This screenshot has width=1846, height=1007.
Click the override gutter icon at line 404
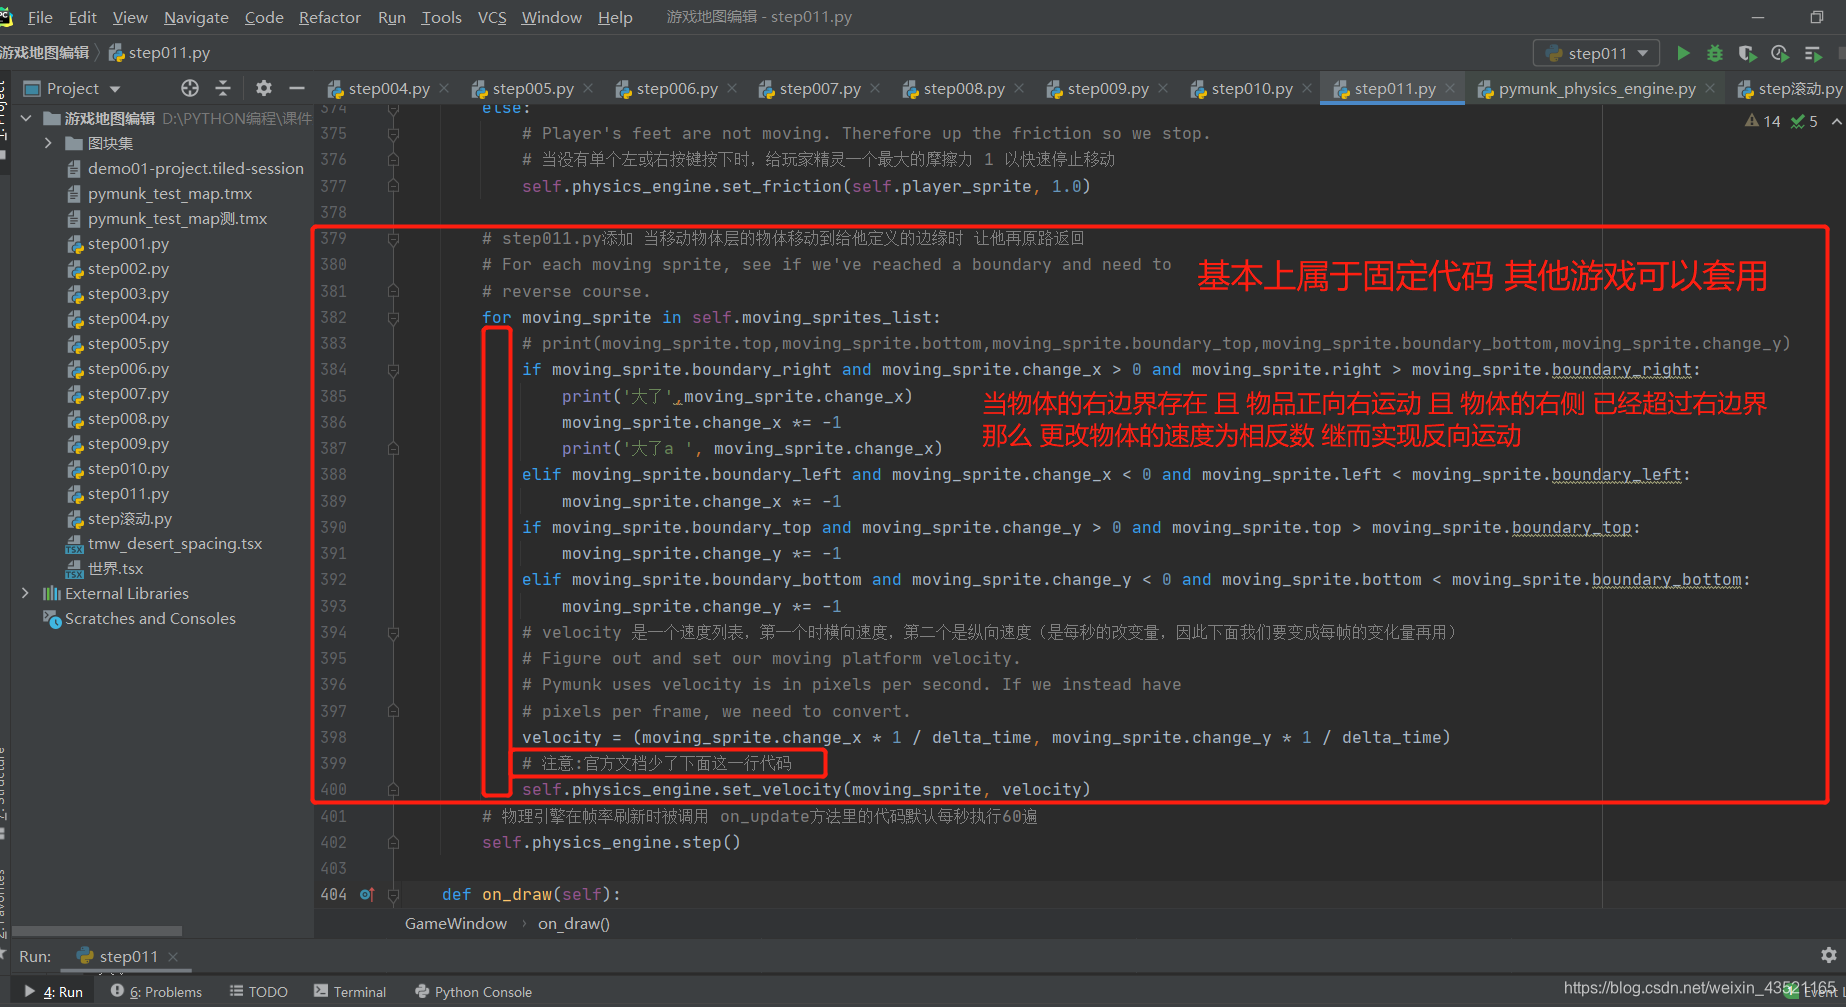[367, 894]
